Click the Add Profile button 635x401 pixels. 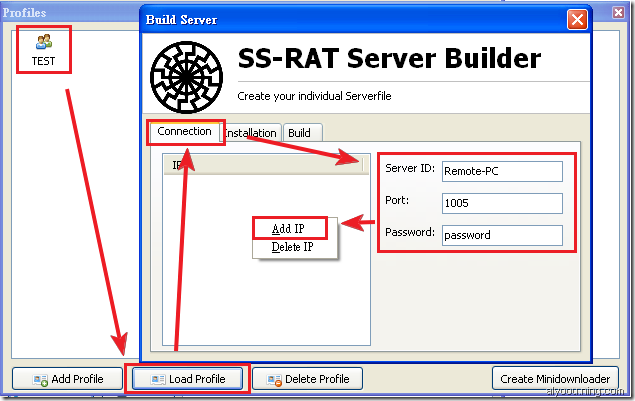67,379
